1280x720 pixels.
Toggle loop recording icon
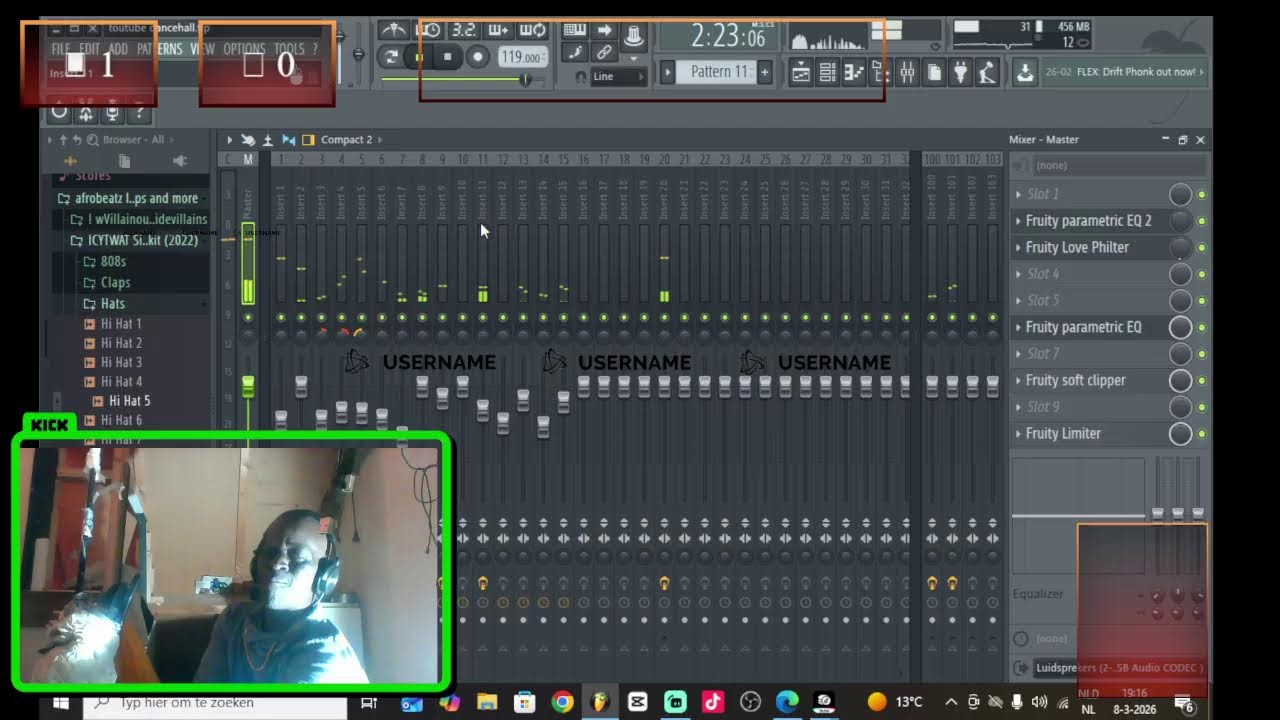pos(532,30)
